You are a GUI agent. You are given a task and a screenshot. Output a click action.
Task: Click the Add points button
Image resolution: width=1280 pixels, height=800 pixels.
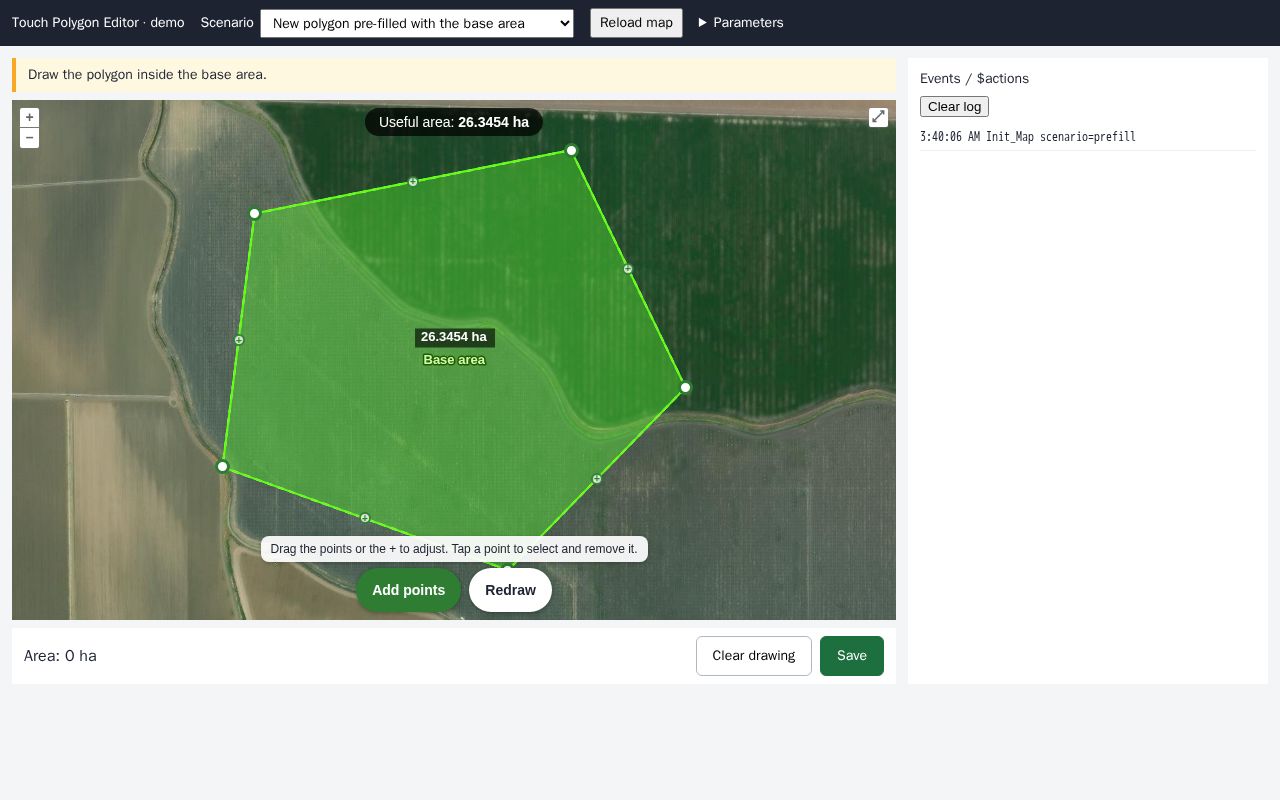(408, 590)
